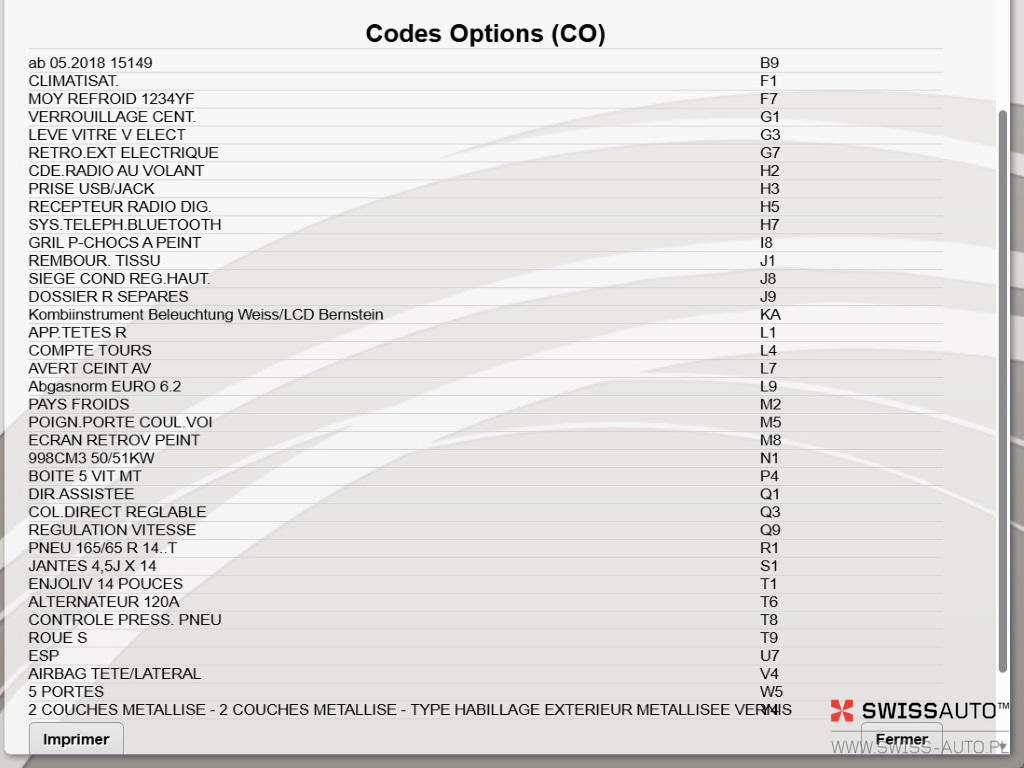Click the Codes Options (CO) heading

coord(485,33)
